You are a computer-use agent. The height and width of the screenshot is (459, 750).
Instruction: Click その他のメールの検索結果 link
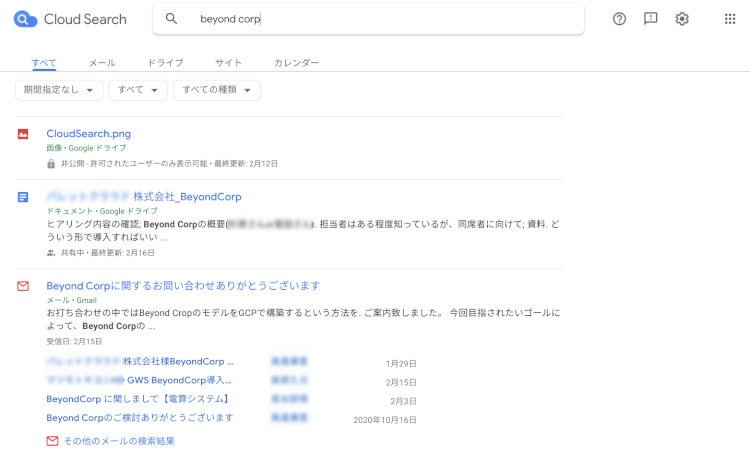point(119,441)
